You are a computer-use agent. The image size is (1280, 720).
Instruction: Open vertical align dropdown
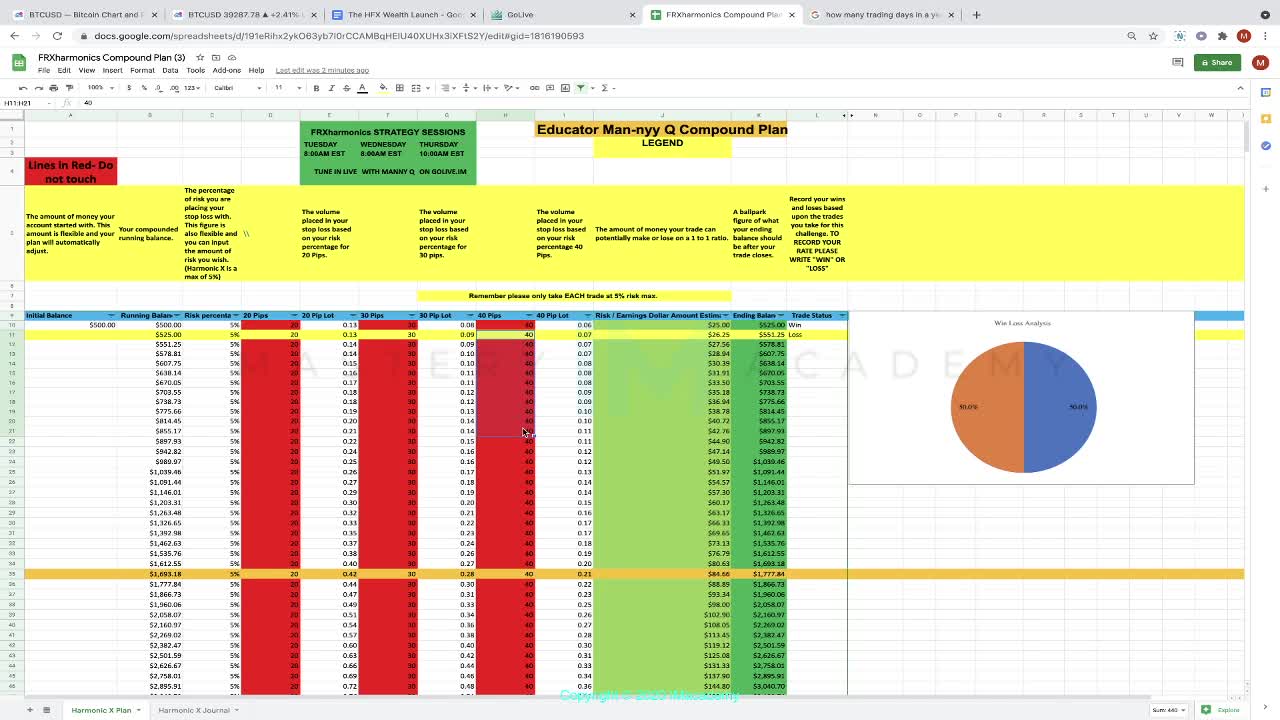point(468,88)
